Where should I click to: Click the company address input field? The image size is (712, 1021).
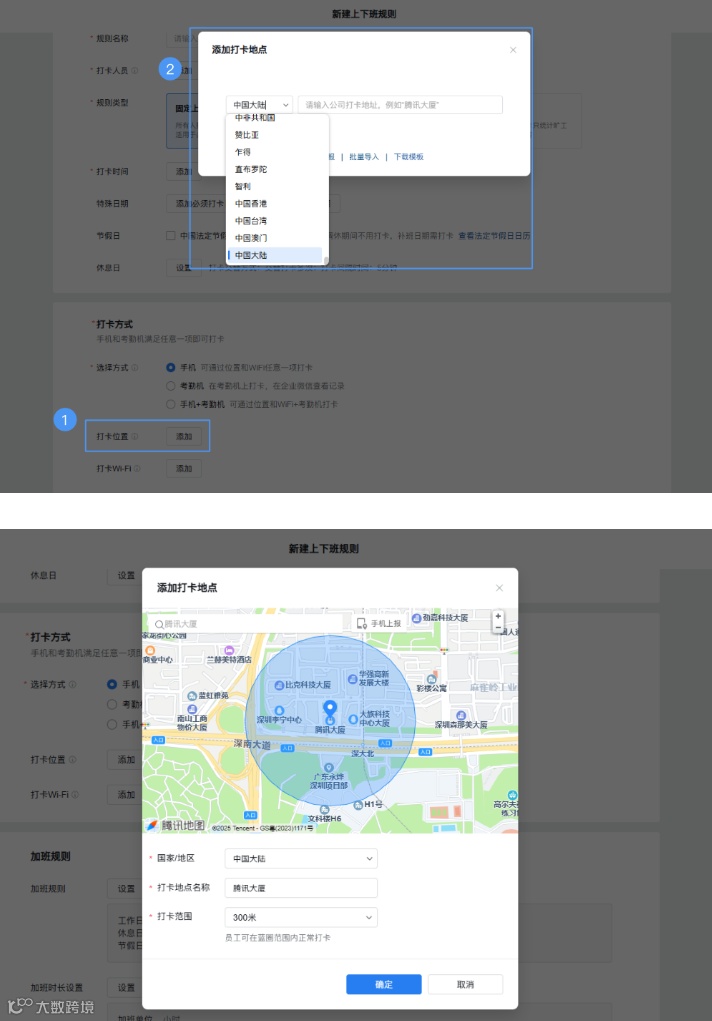[x=400, y=105]
